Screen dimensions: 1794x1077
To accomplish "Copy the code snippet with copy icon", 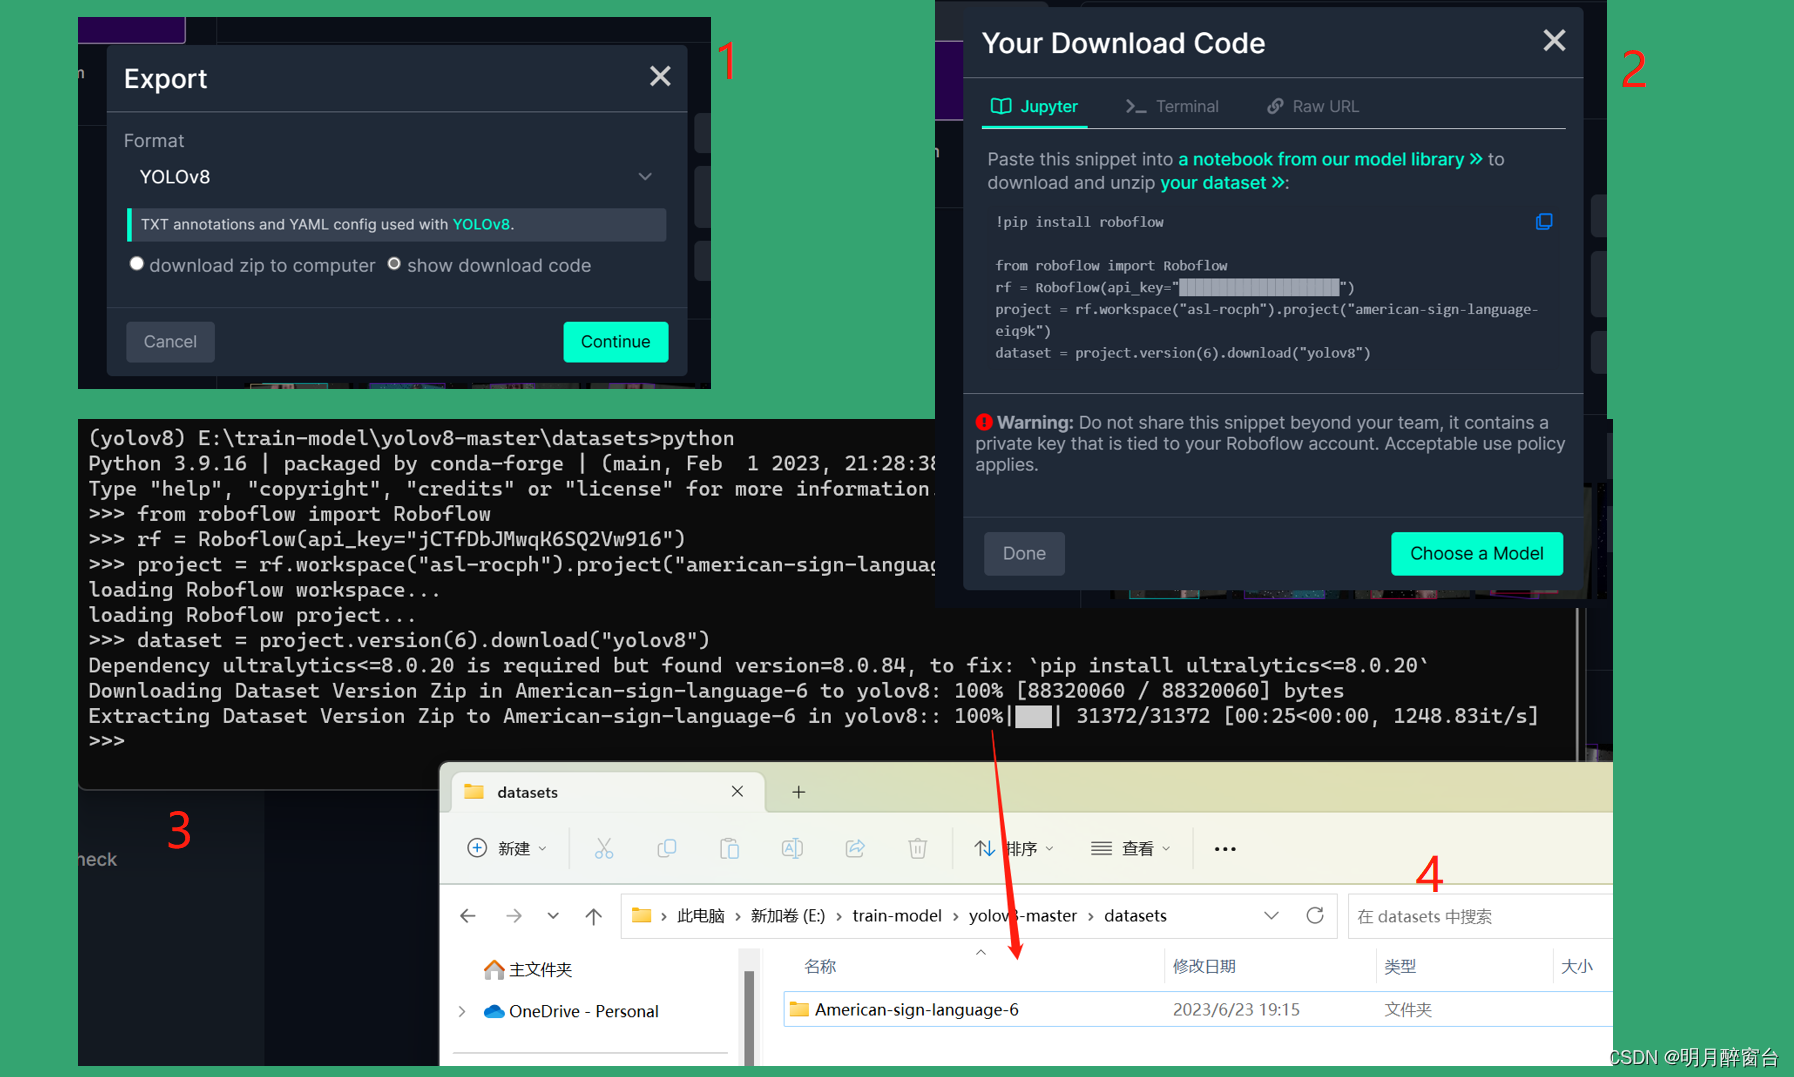I will [x=1544, y=221].
